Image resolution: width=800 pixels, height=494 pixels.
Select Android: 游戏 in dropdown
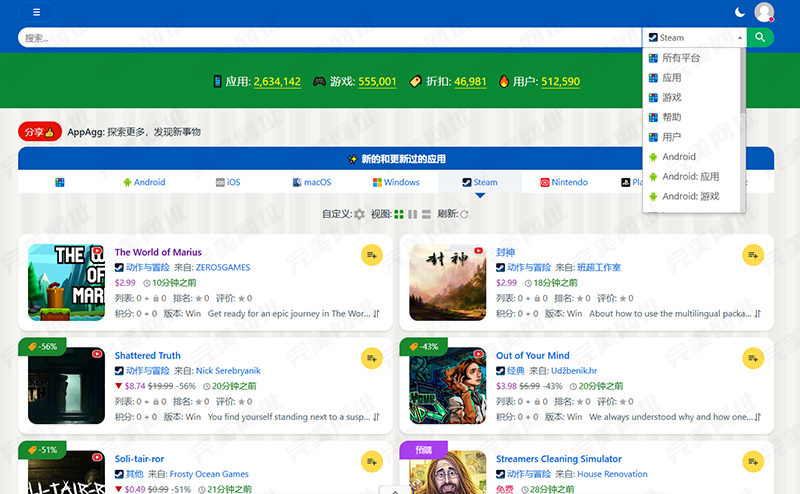coord(691,196)
